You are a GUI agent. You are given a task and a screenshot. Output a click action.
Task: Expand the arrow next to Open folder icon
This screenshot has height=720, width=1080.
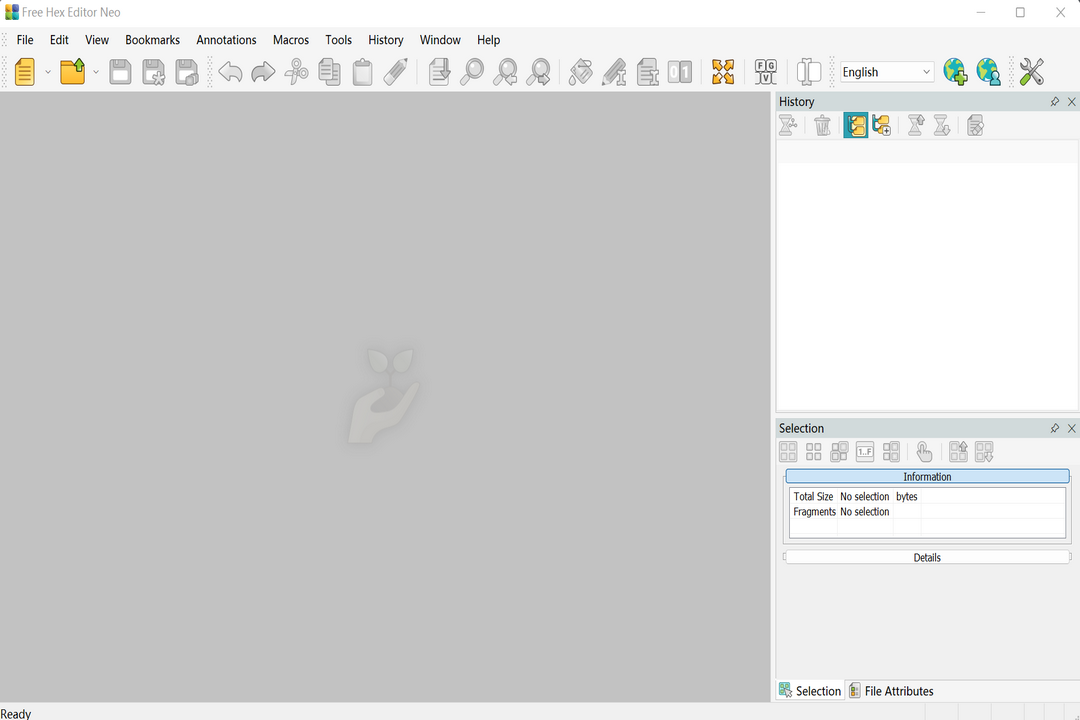pos(96,72)
